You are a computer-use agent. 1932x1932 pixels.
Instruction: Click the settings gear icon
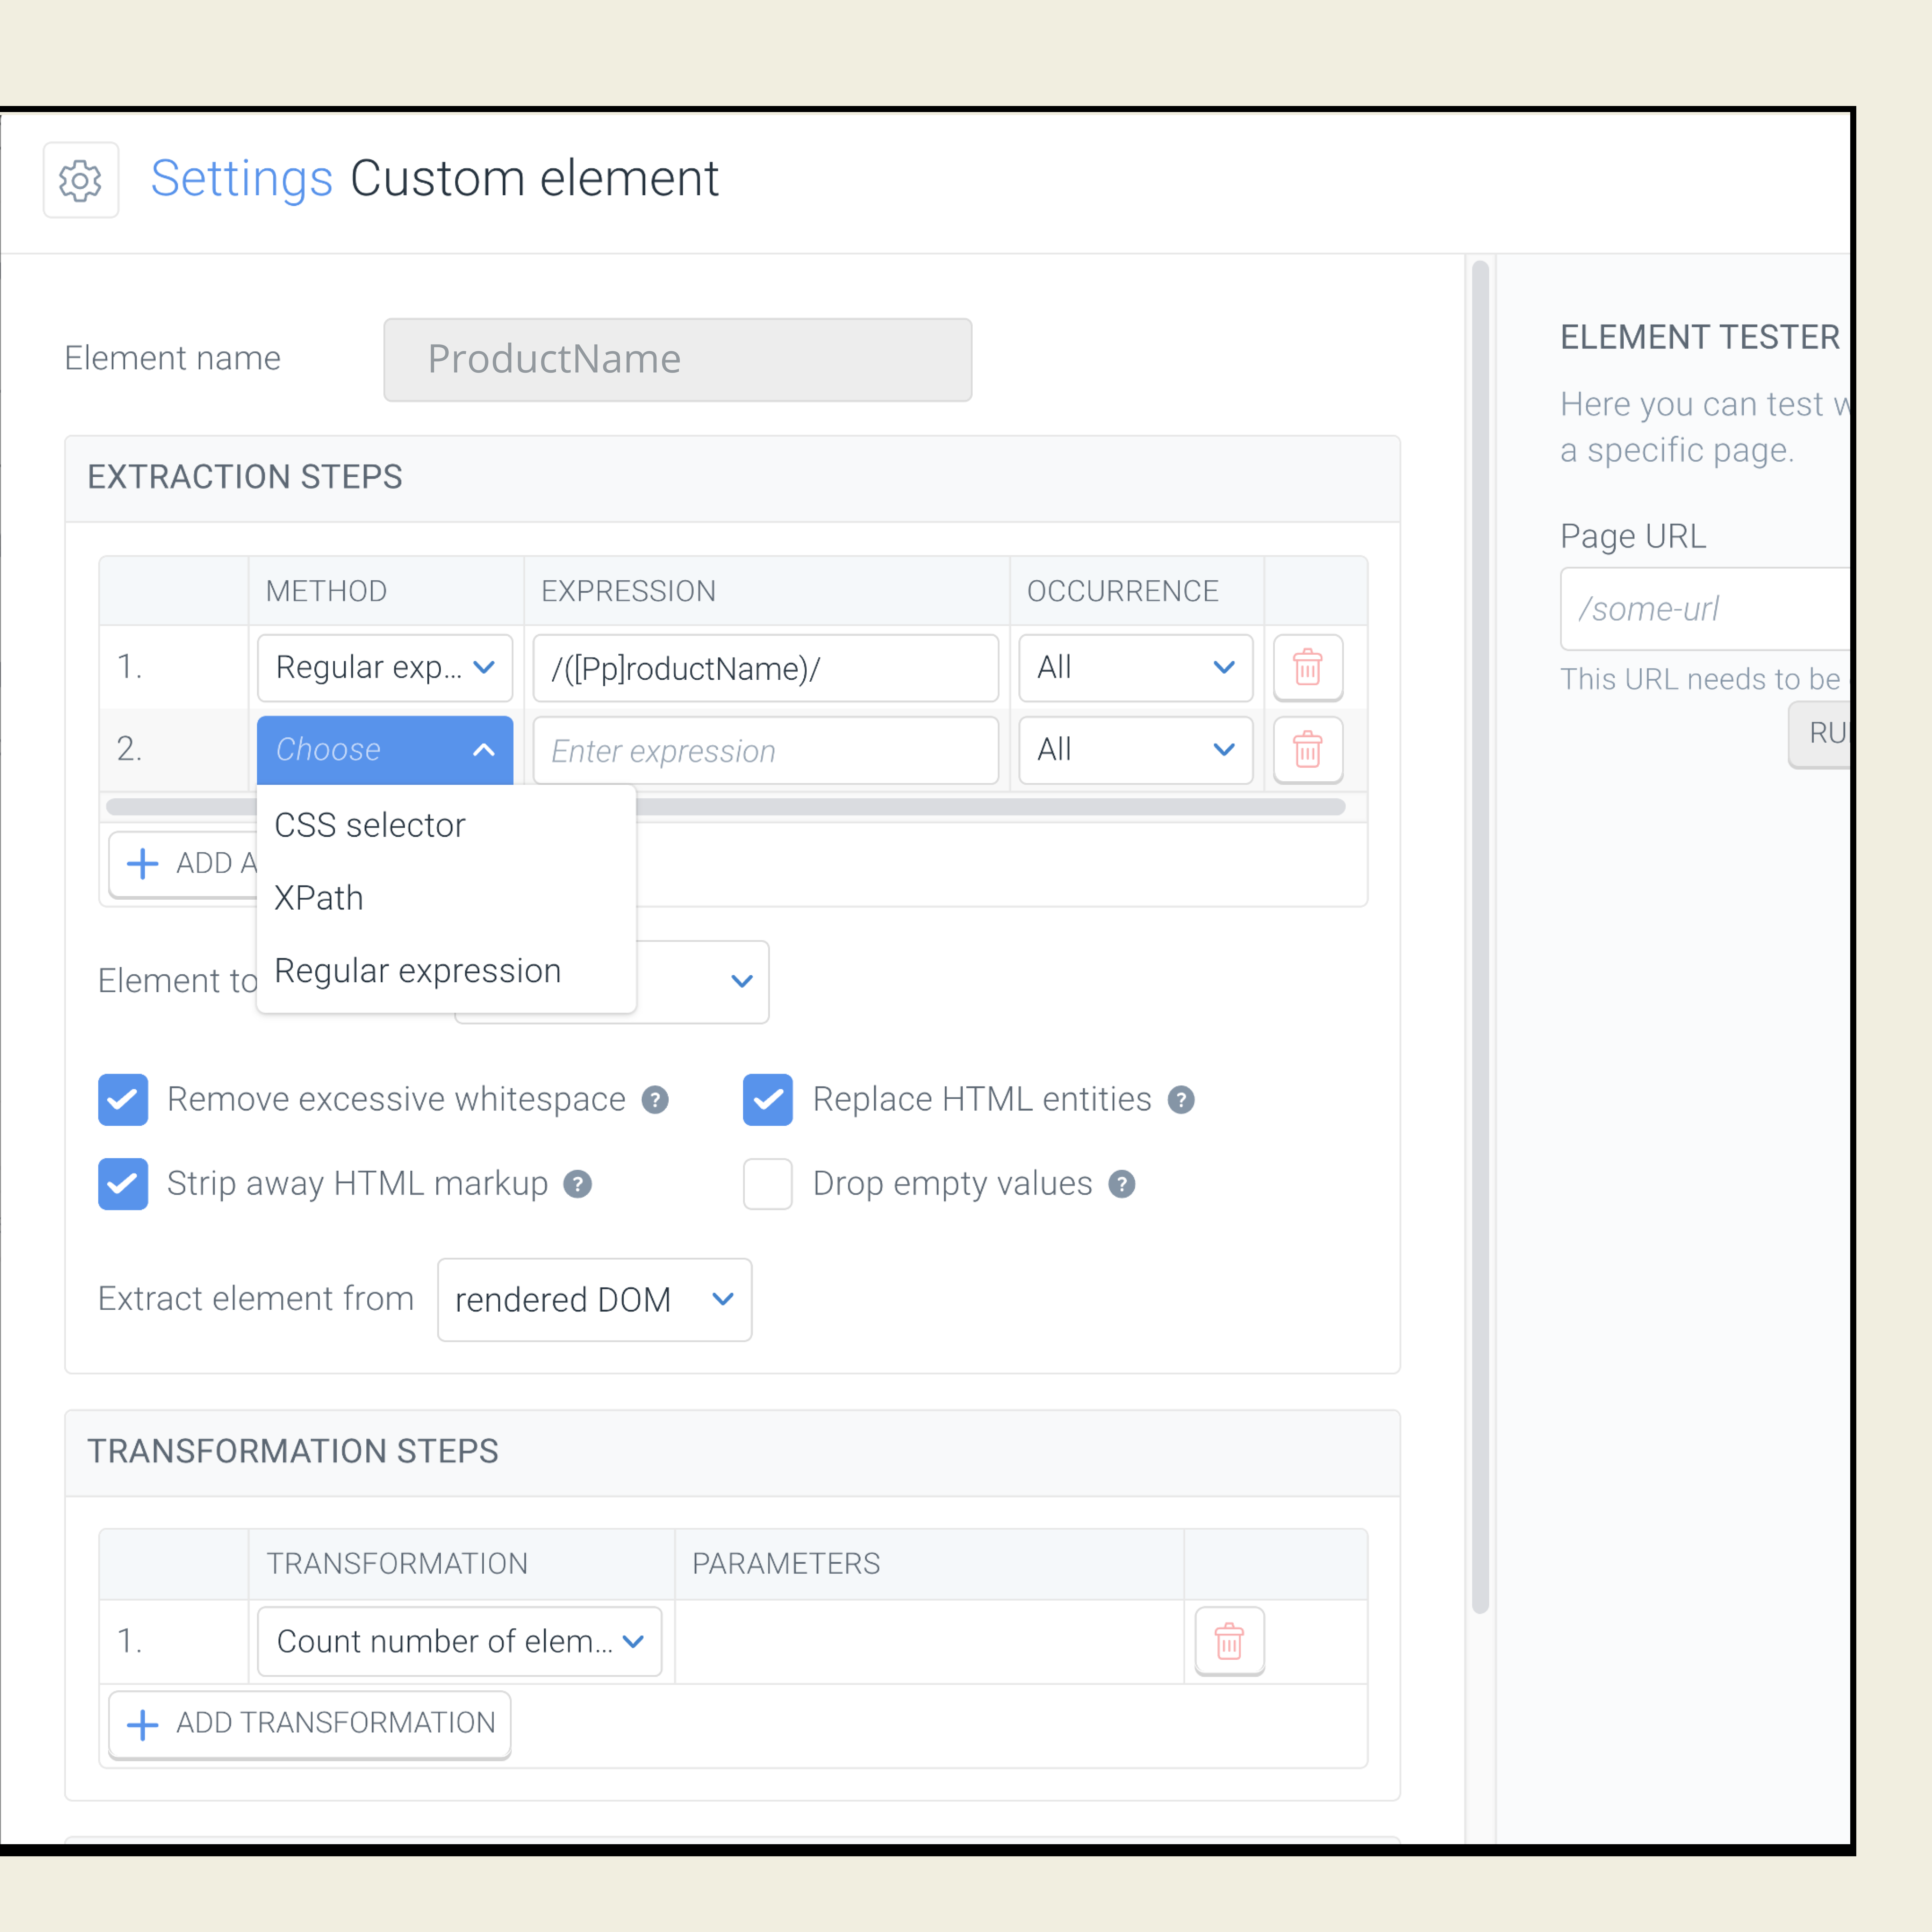coord(80,180)
